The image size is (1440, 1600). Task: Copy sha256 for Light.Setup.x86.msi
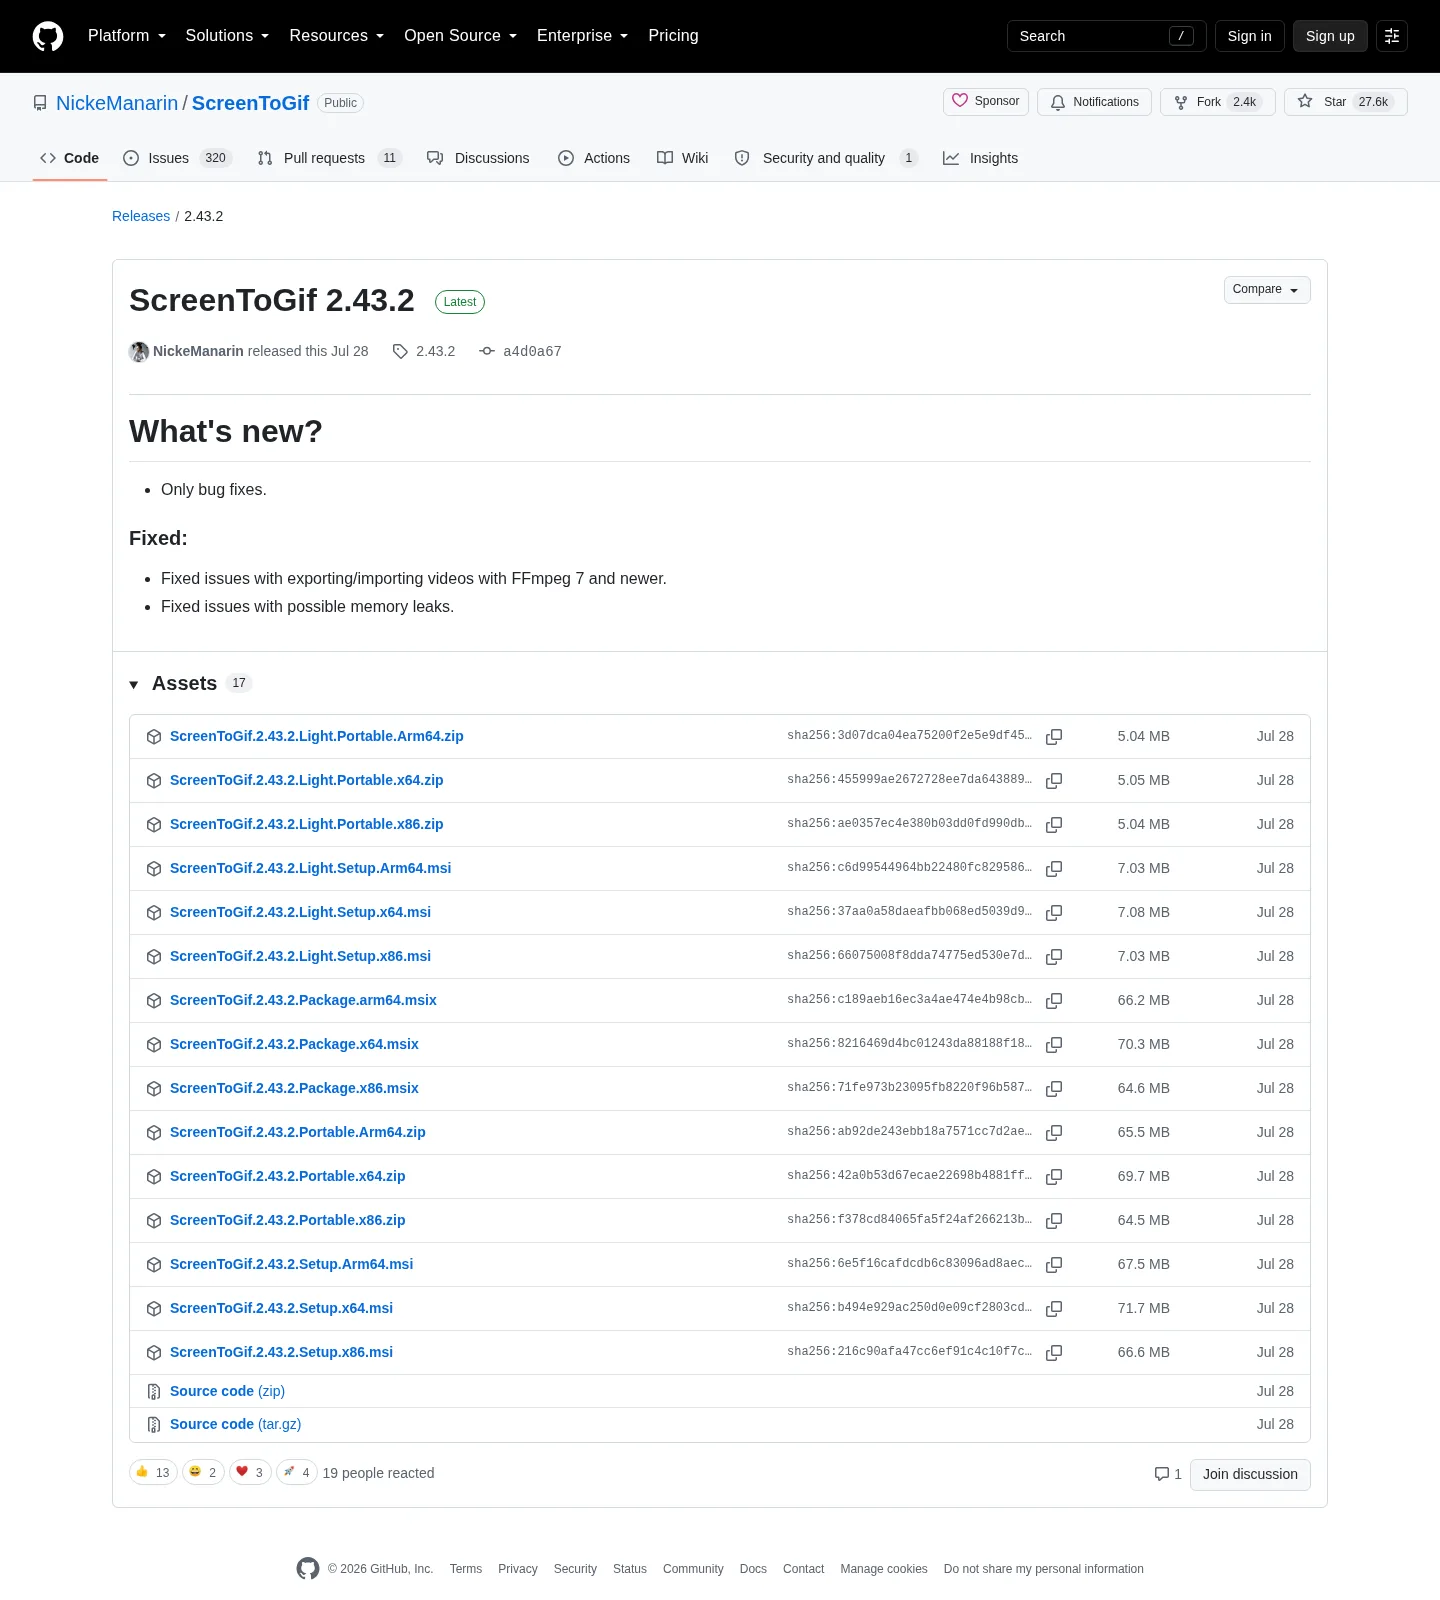(x=1054, y=957)
